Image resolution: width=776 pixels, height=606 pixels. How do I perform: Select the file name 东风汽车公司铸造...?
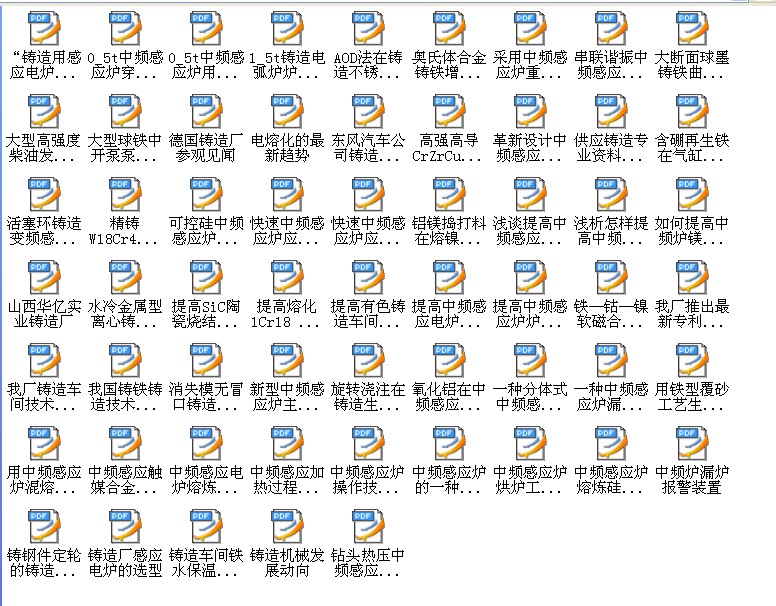[368, 148]
